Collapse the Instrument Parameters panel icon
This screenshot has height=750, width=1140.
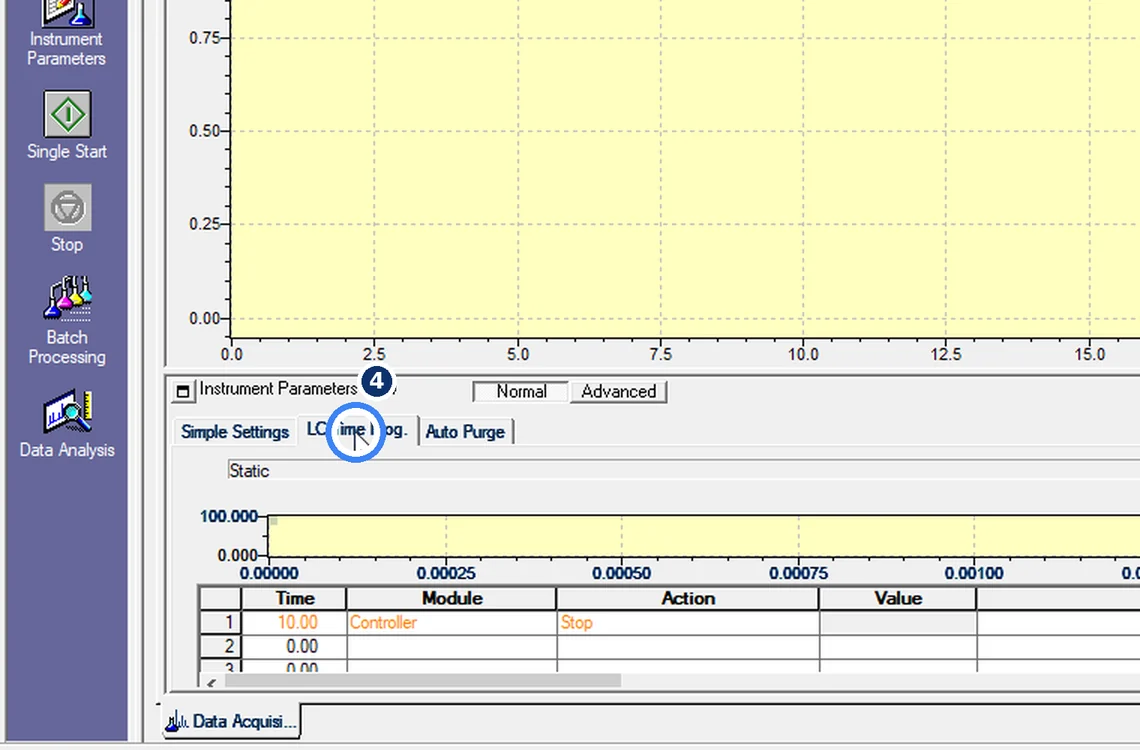pyautogui.click(x=183, y=392)
